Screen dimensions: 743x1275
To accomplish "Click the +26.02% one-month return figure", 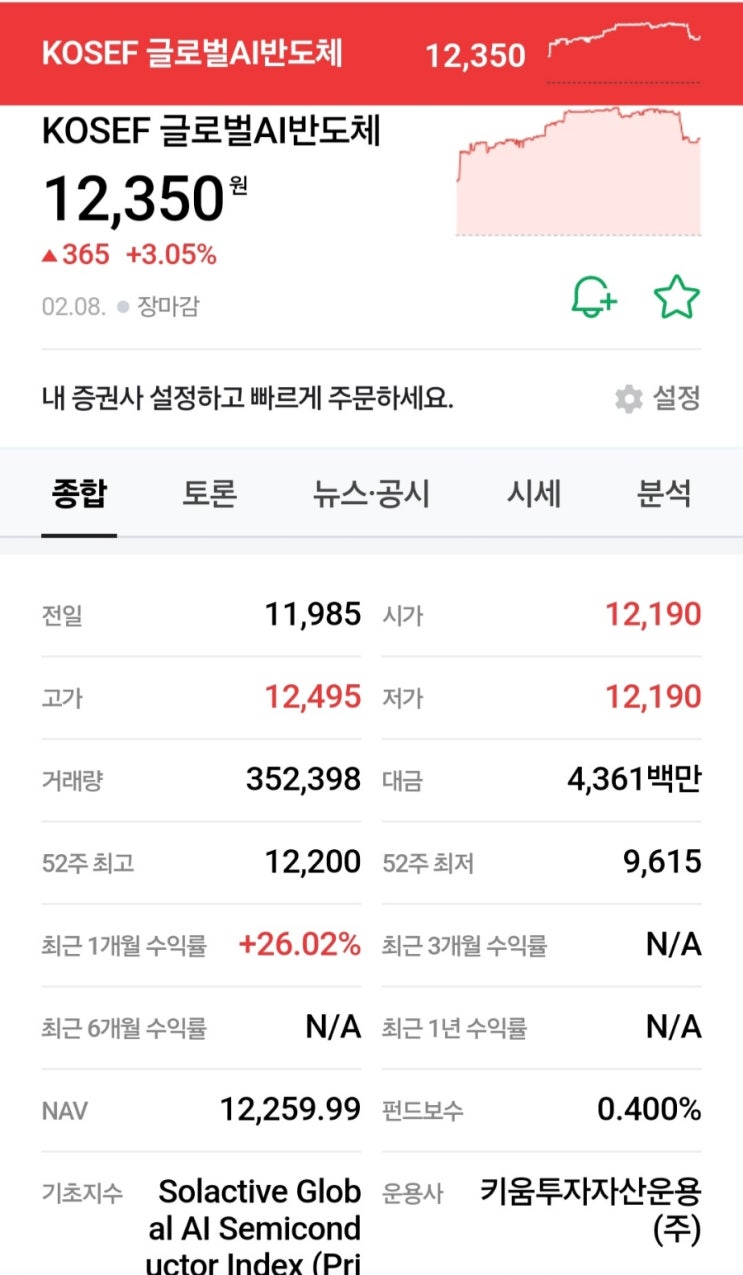I will (302, 943).
